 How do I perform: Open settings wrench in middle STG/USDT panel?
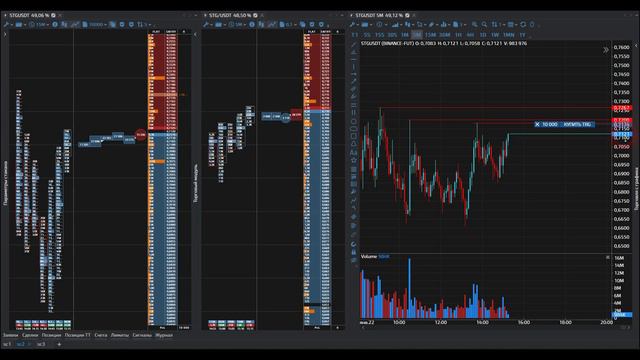(207, 24)
